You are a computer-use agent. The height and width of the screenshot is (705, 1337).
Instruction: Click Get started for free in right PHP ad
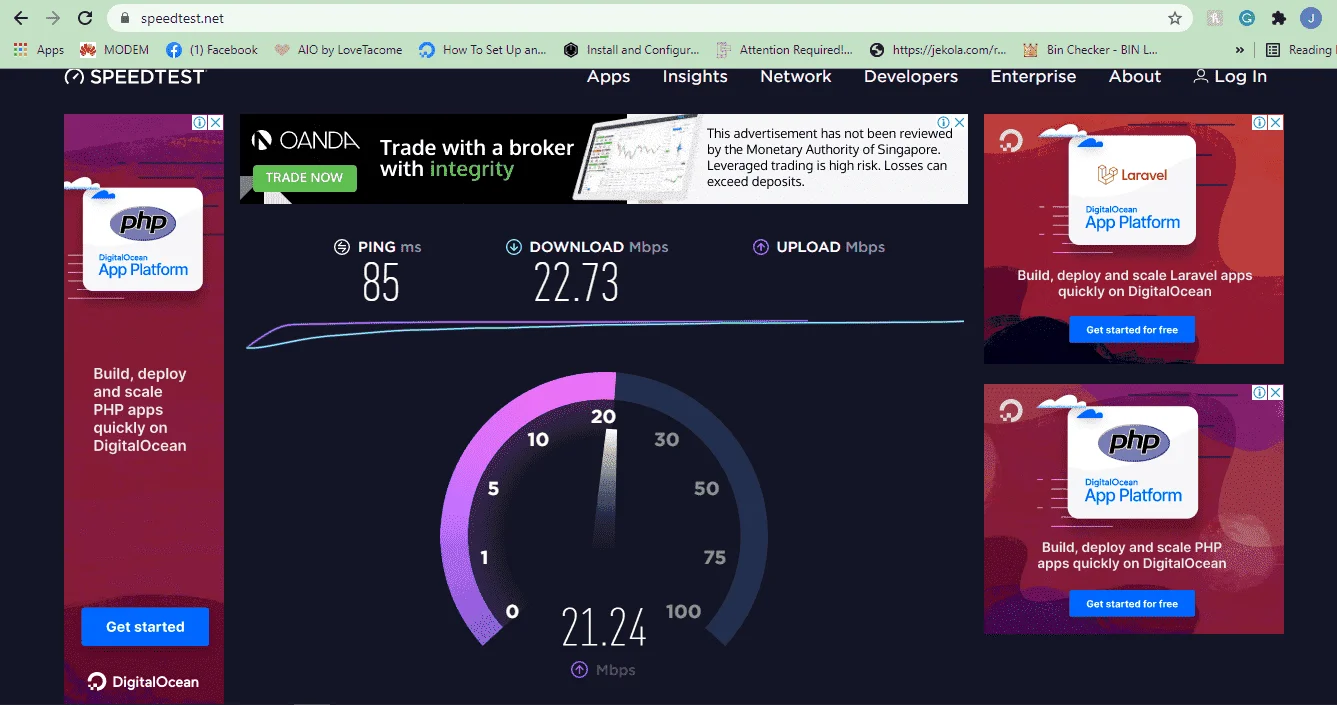pyautogui.click(x=1132, y=604)
